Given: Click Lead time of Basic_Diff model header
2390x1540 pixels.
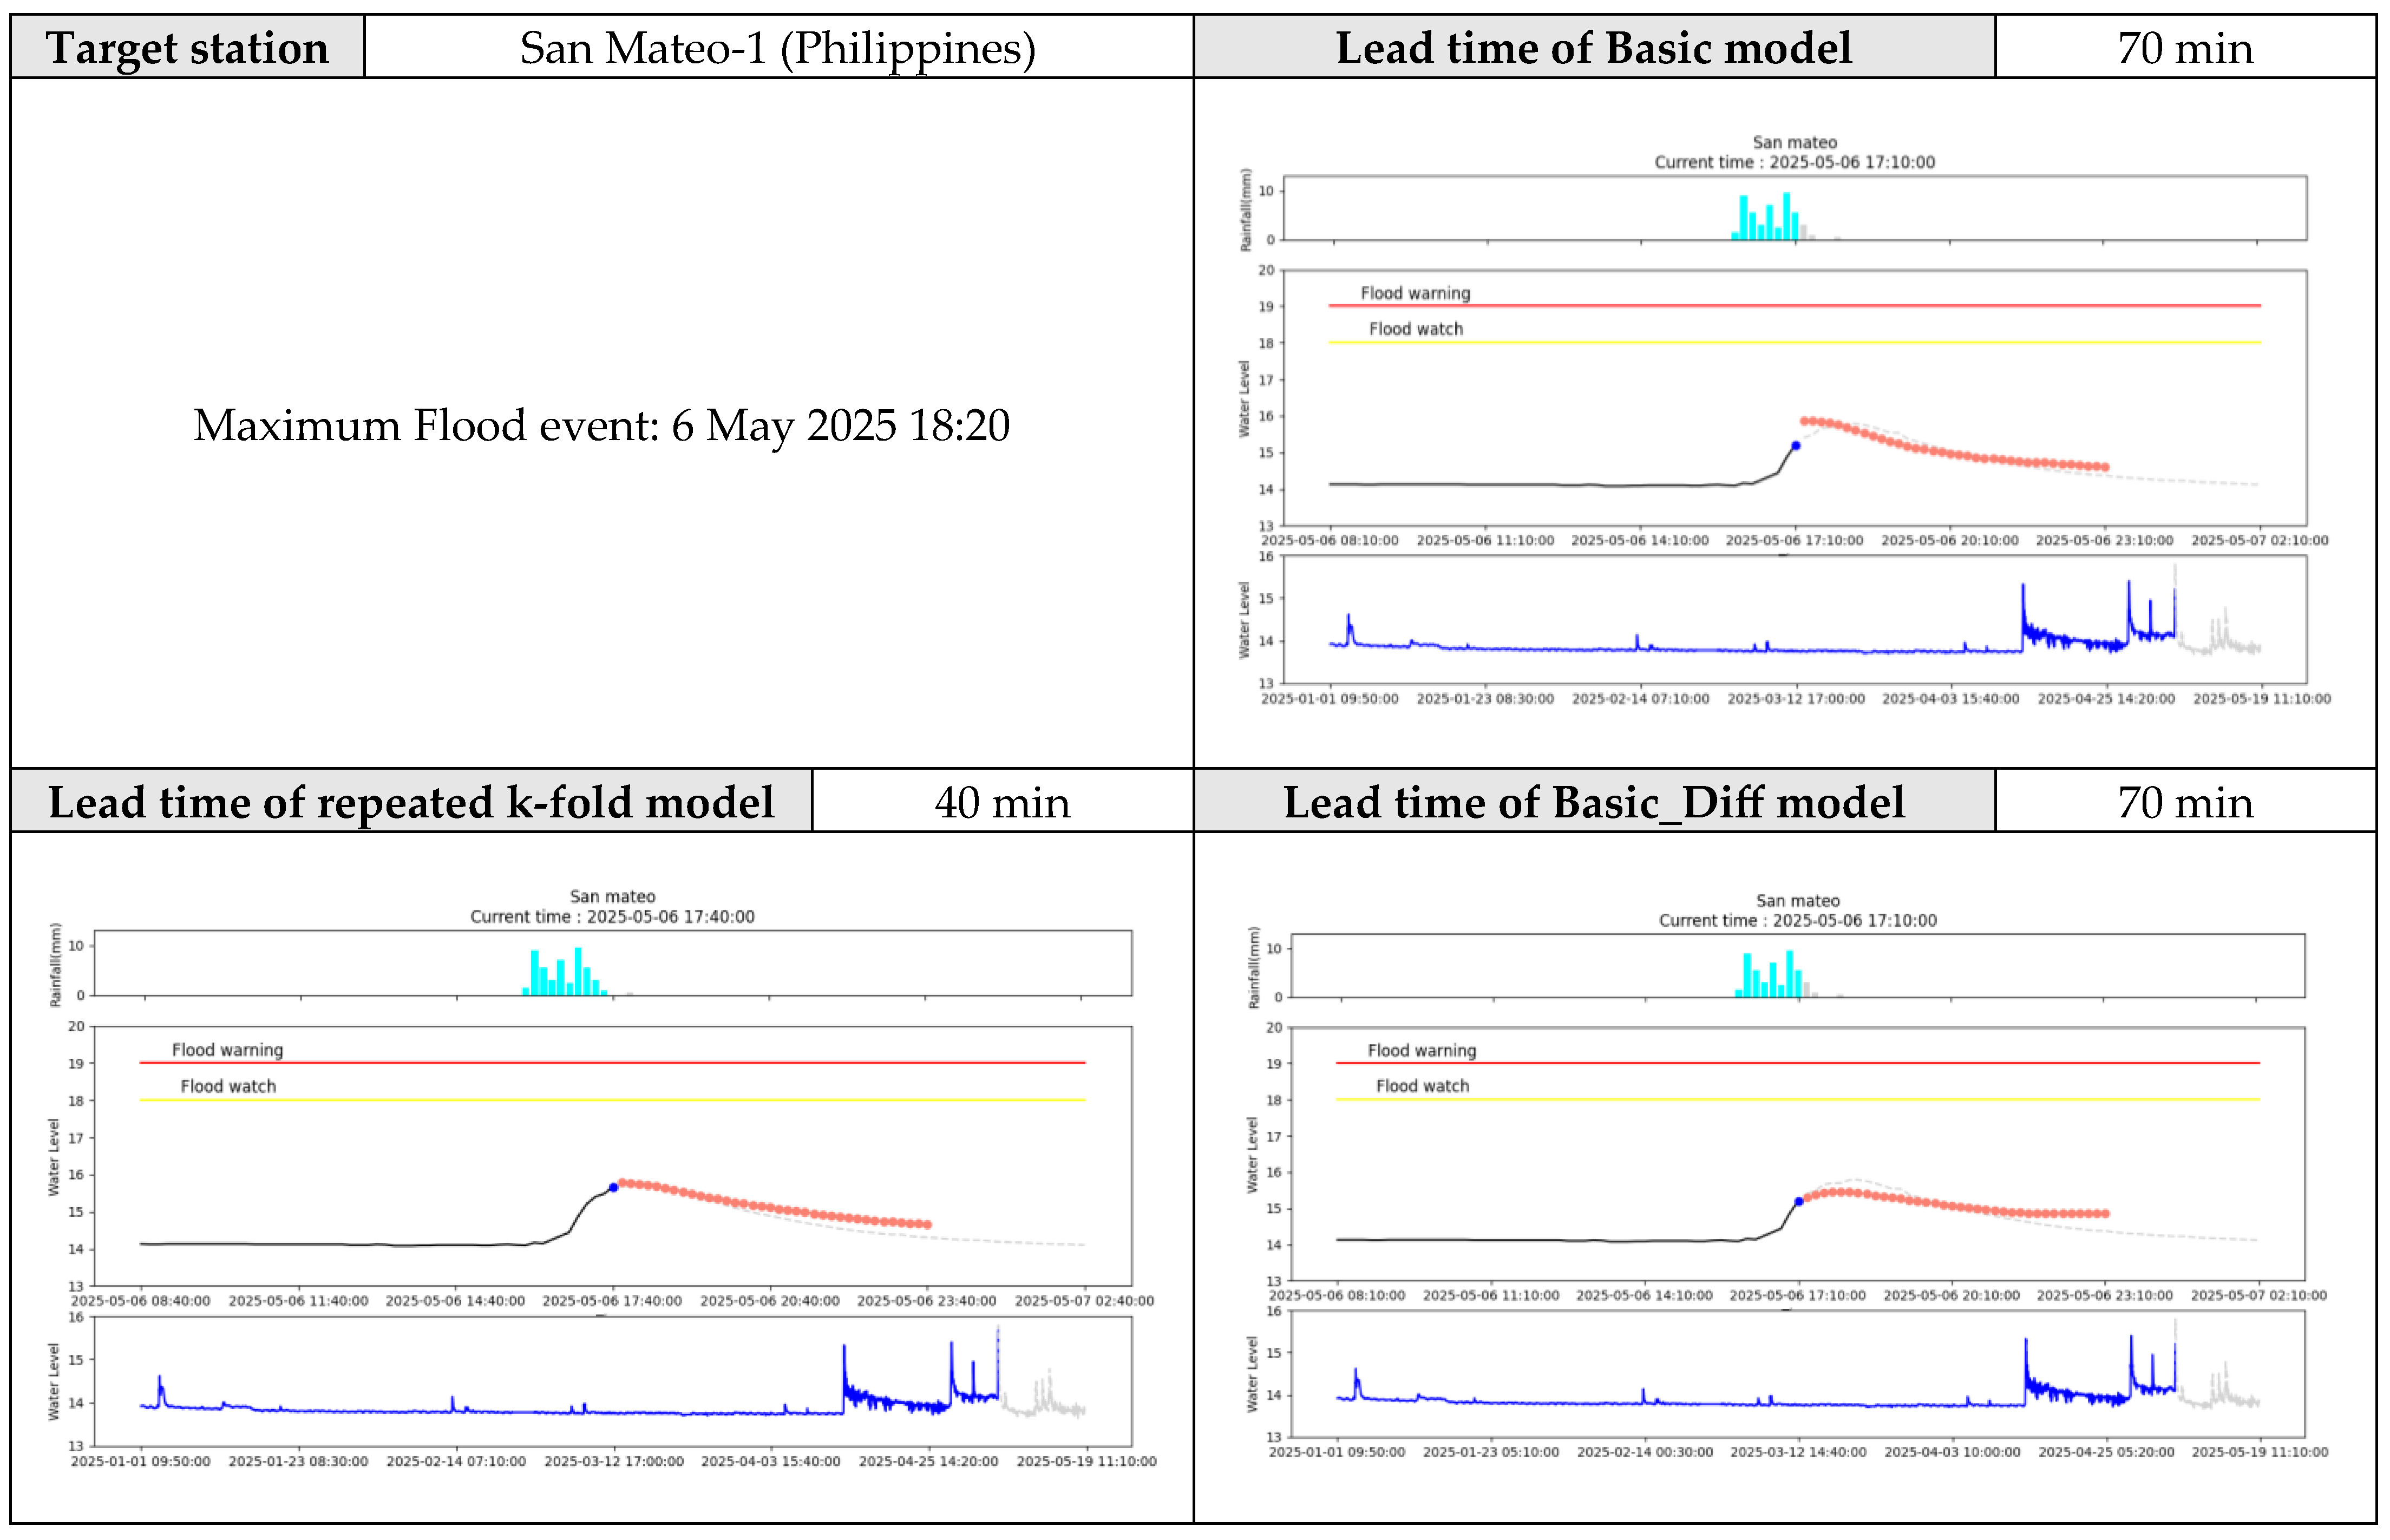Looking at the screenshot, I should coord(1593,803).
